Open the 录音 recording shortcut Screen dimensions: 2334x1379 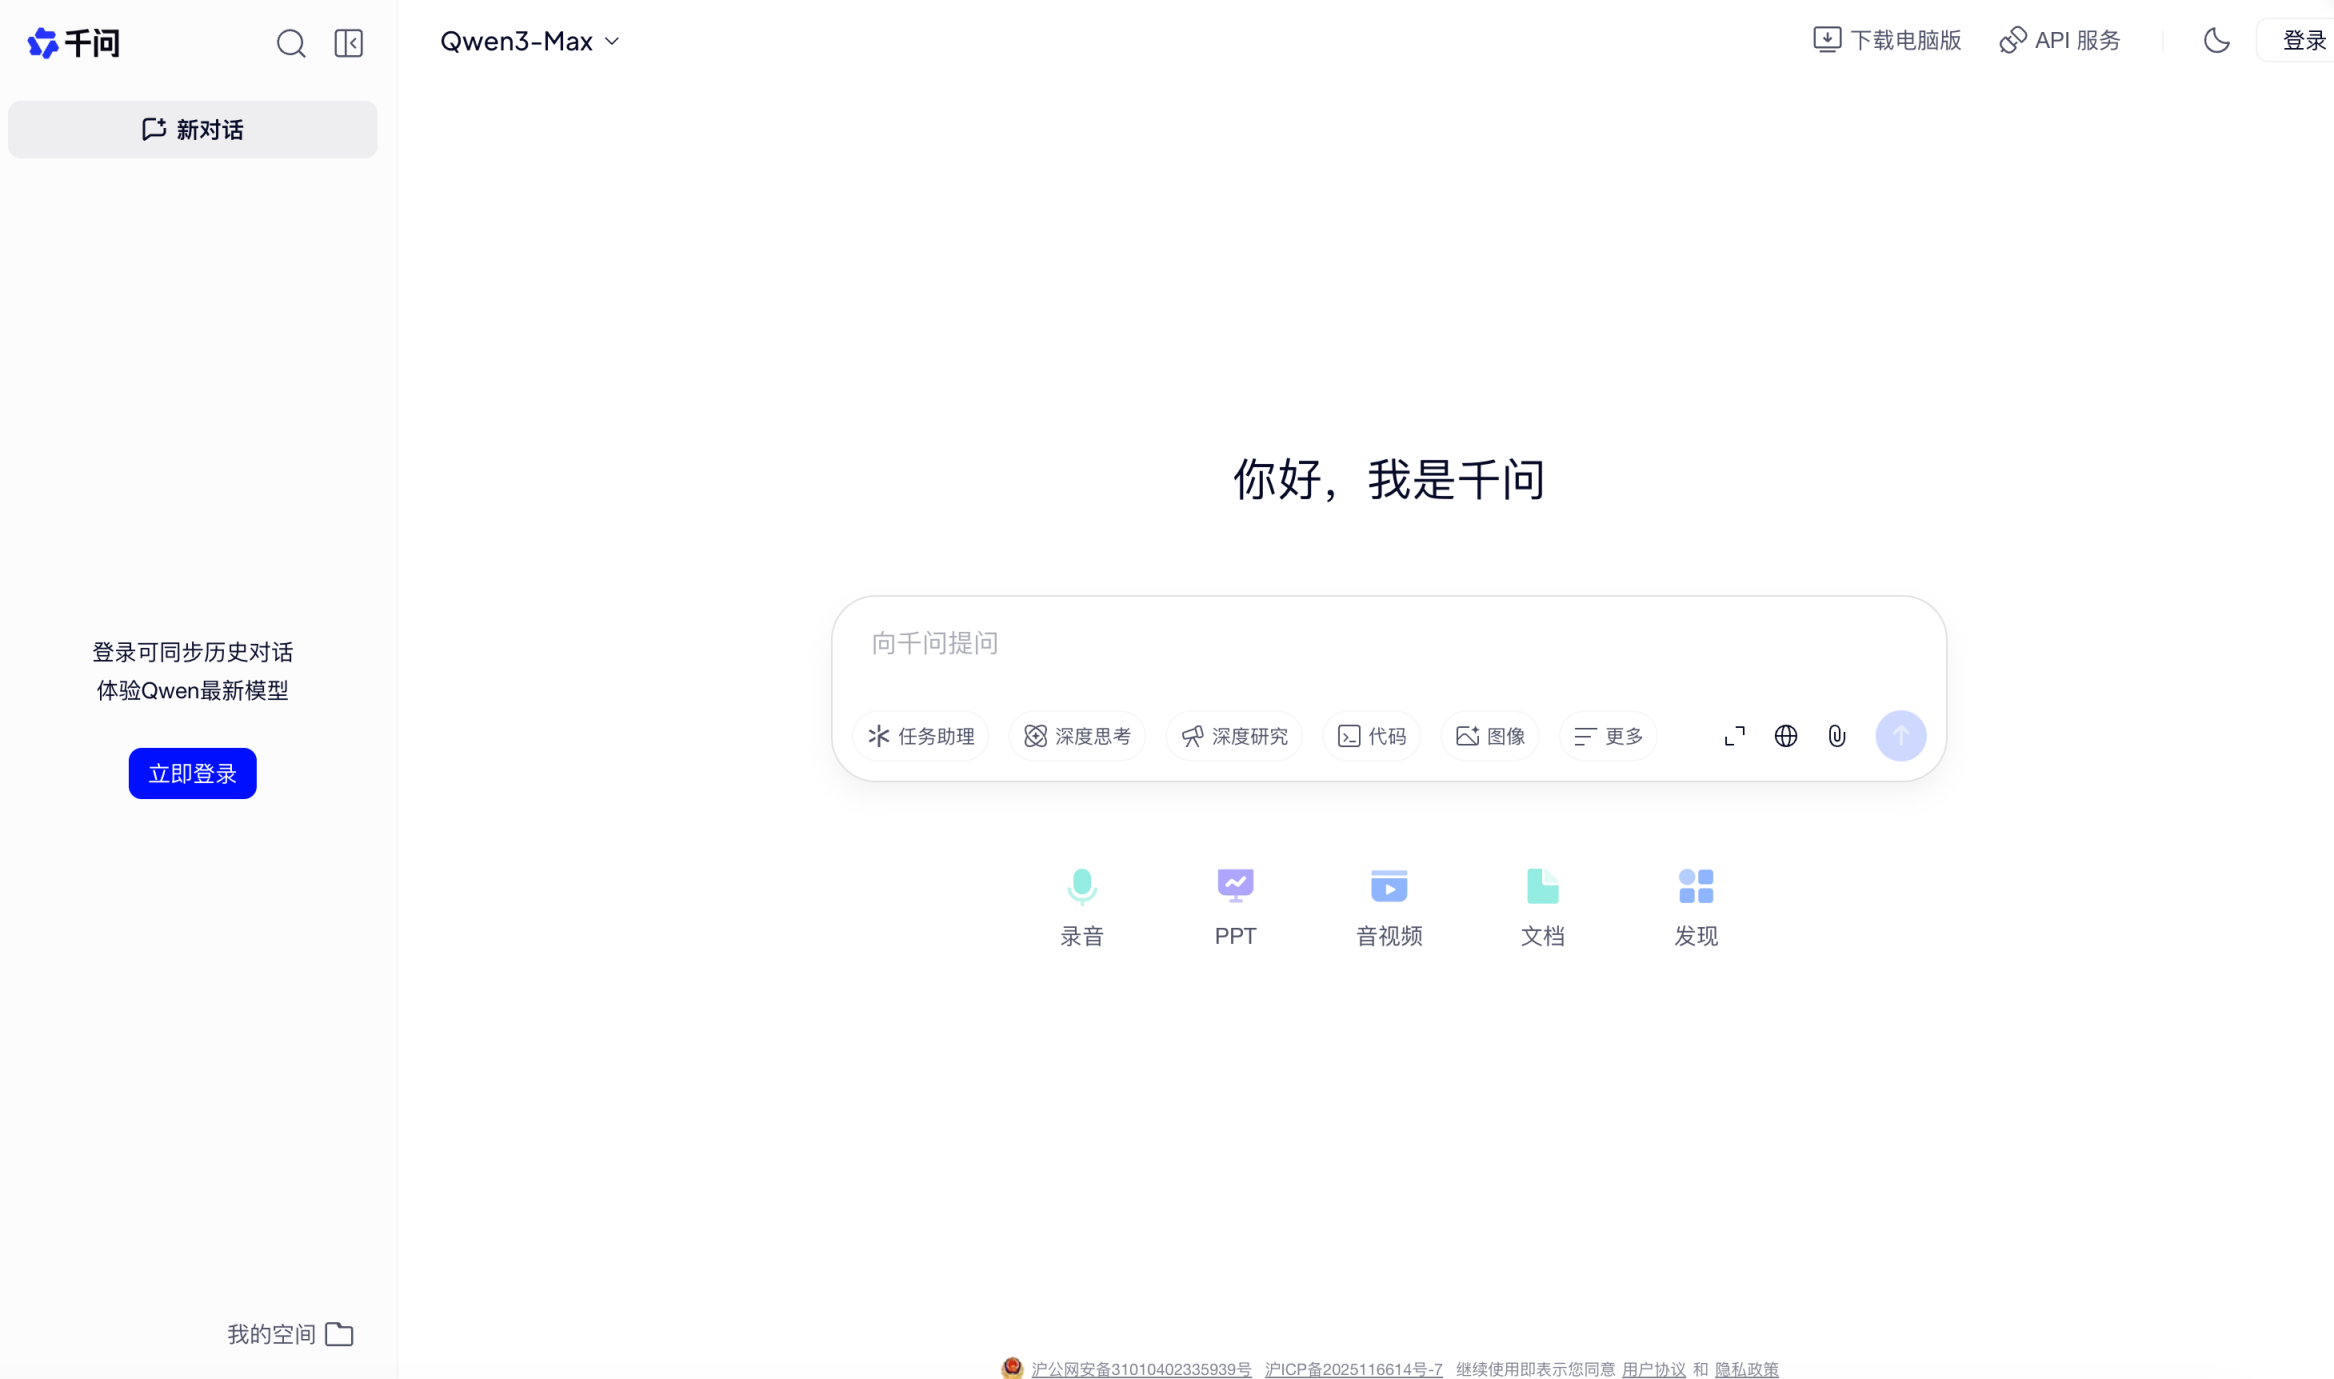(x=1082, y=907)
